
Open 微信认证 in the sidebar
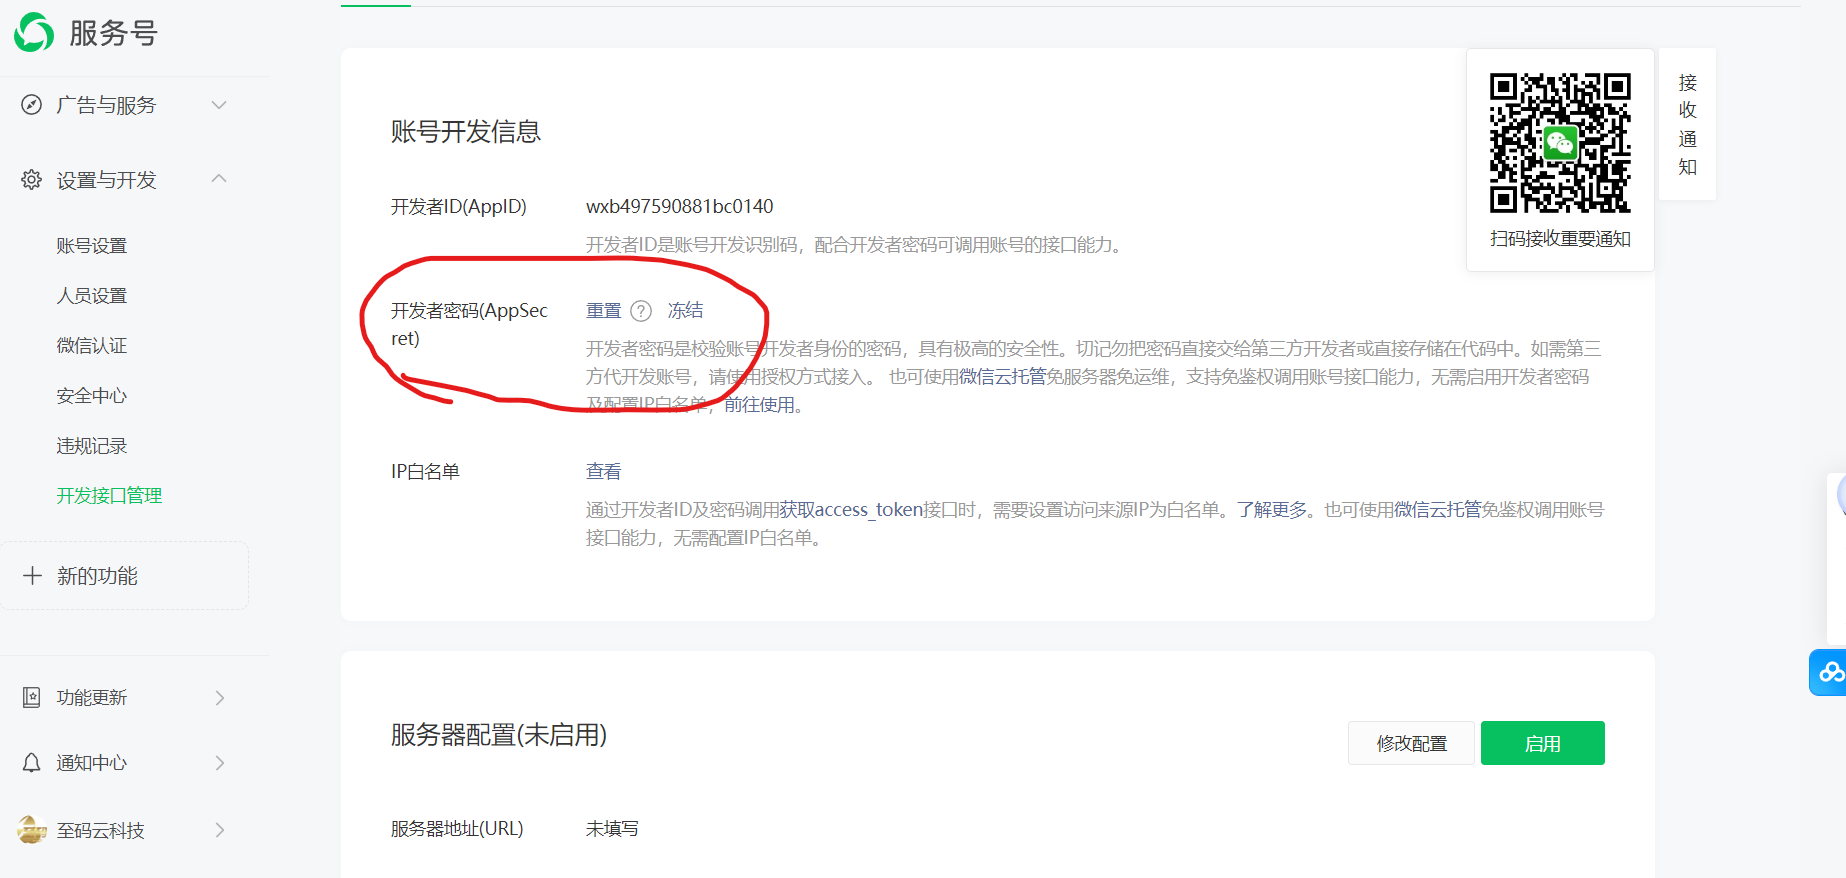(92, 346)
